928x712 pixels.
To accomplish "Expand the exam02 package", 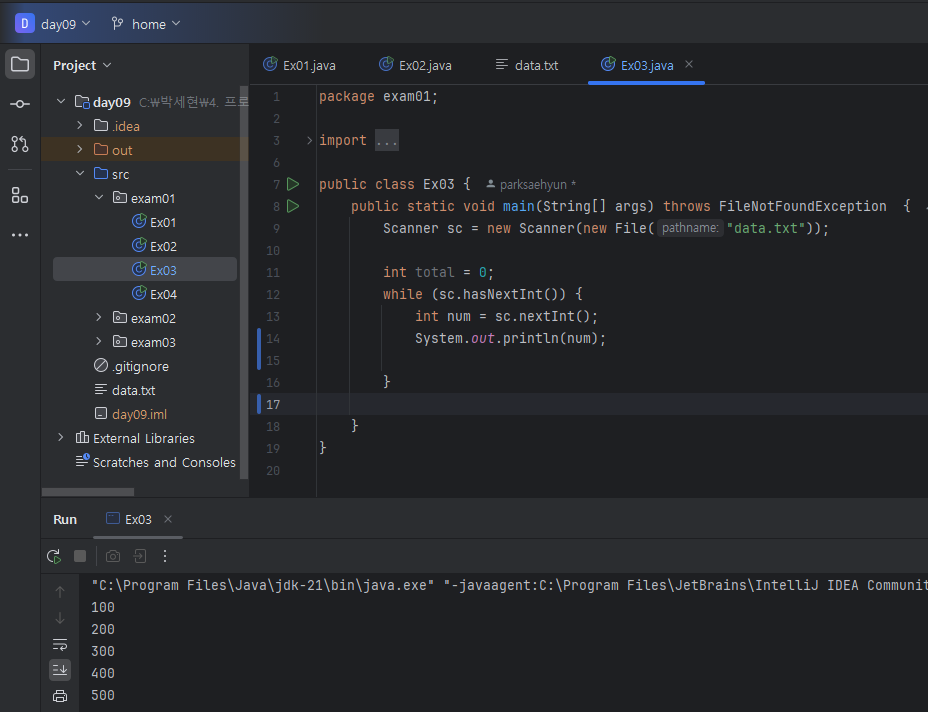I will click(x=98, y=318).
